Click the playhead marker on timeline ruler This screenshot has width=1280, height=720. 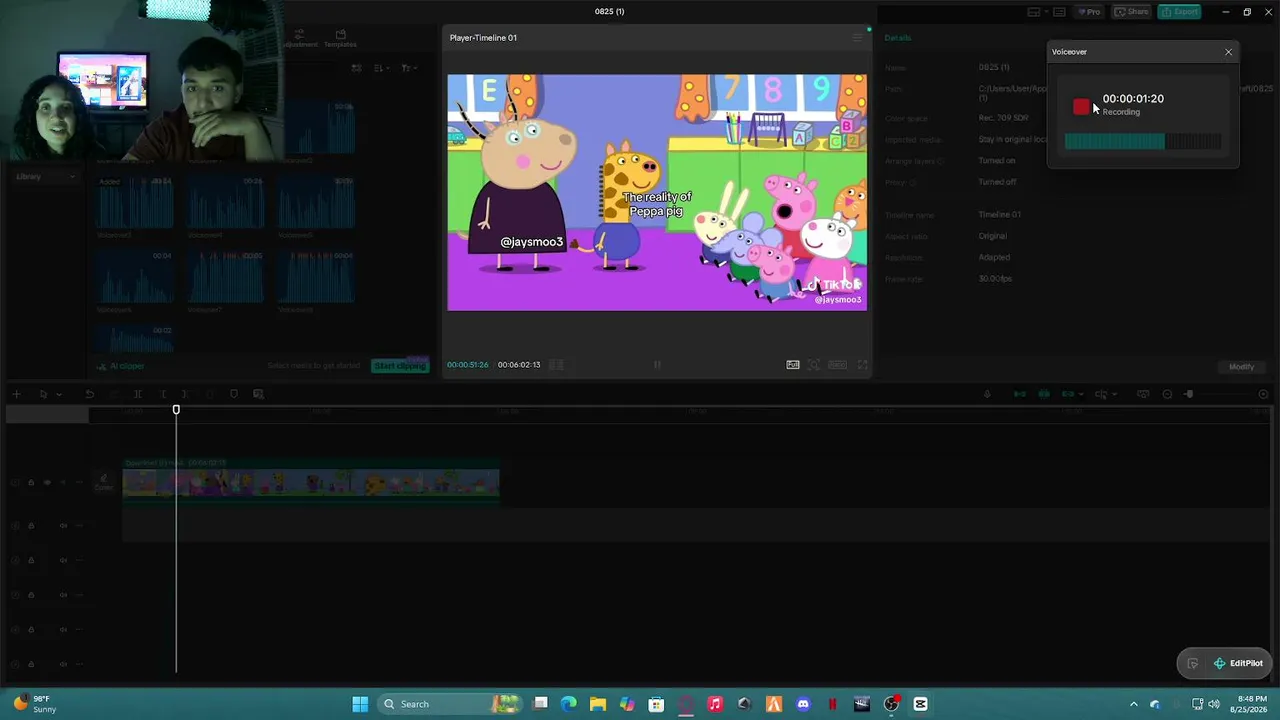(x=176, y=410)
